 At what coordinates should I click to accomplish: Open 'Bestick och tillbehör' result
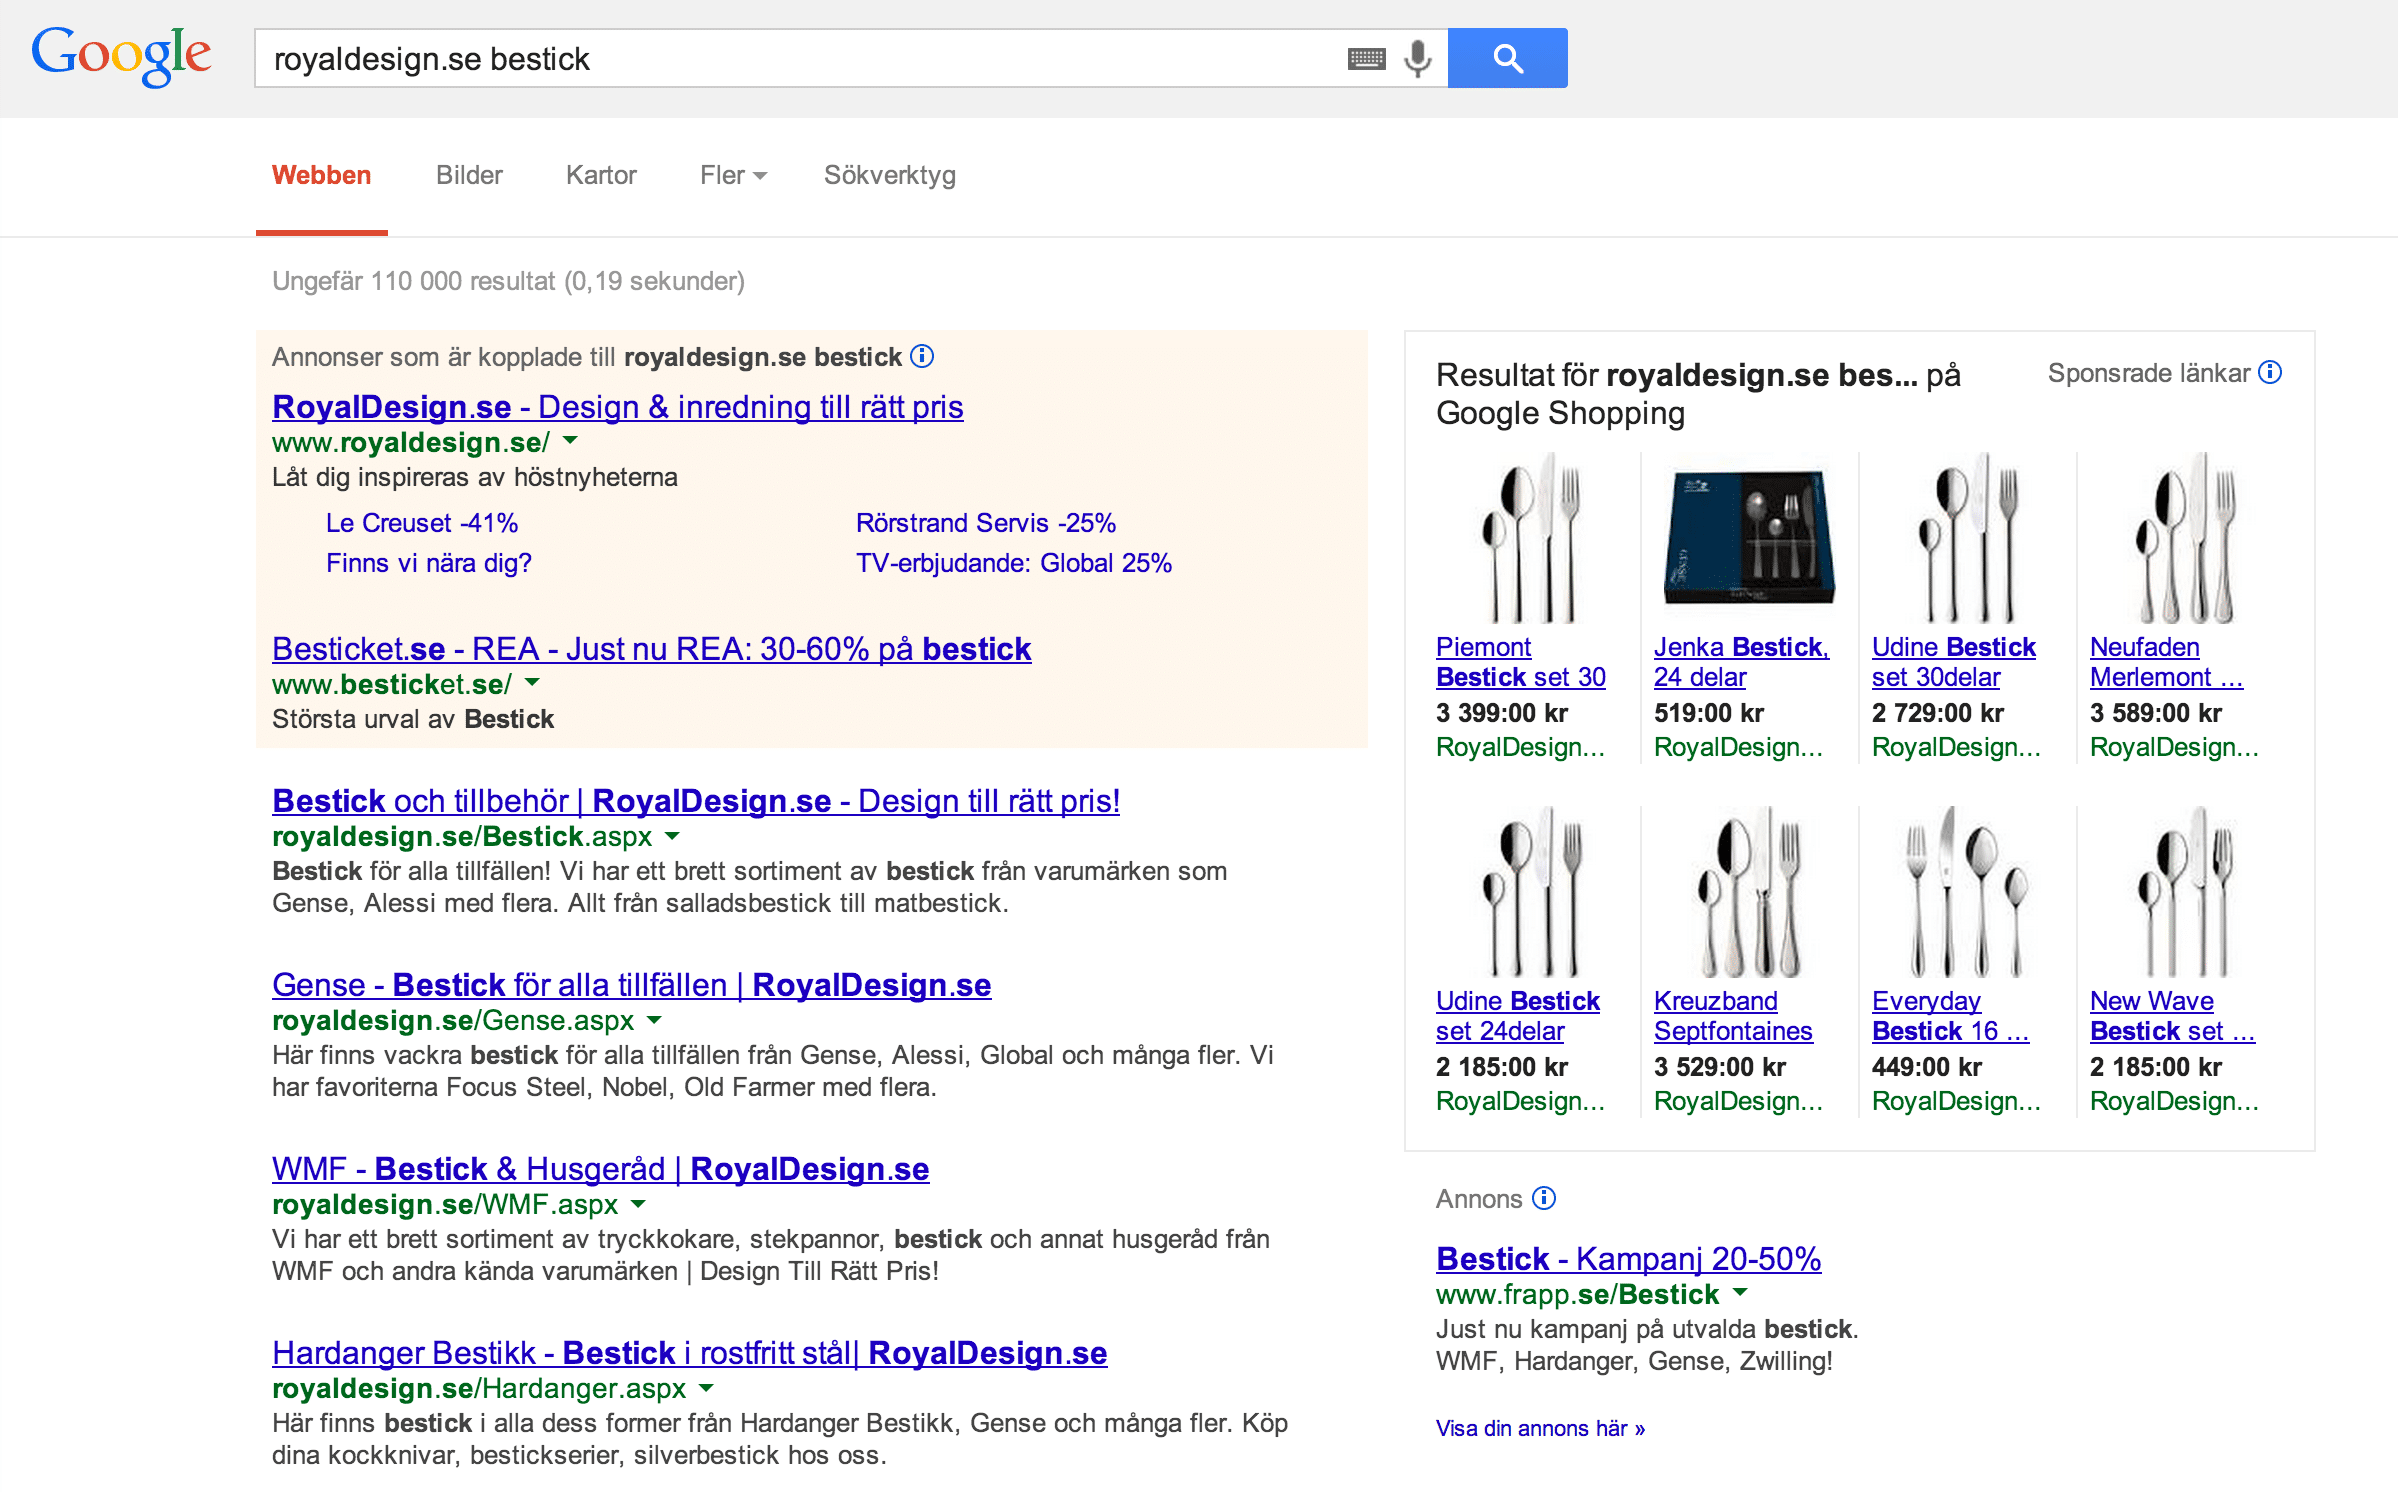click(696, 801)
